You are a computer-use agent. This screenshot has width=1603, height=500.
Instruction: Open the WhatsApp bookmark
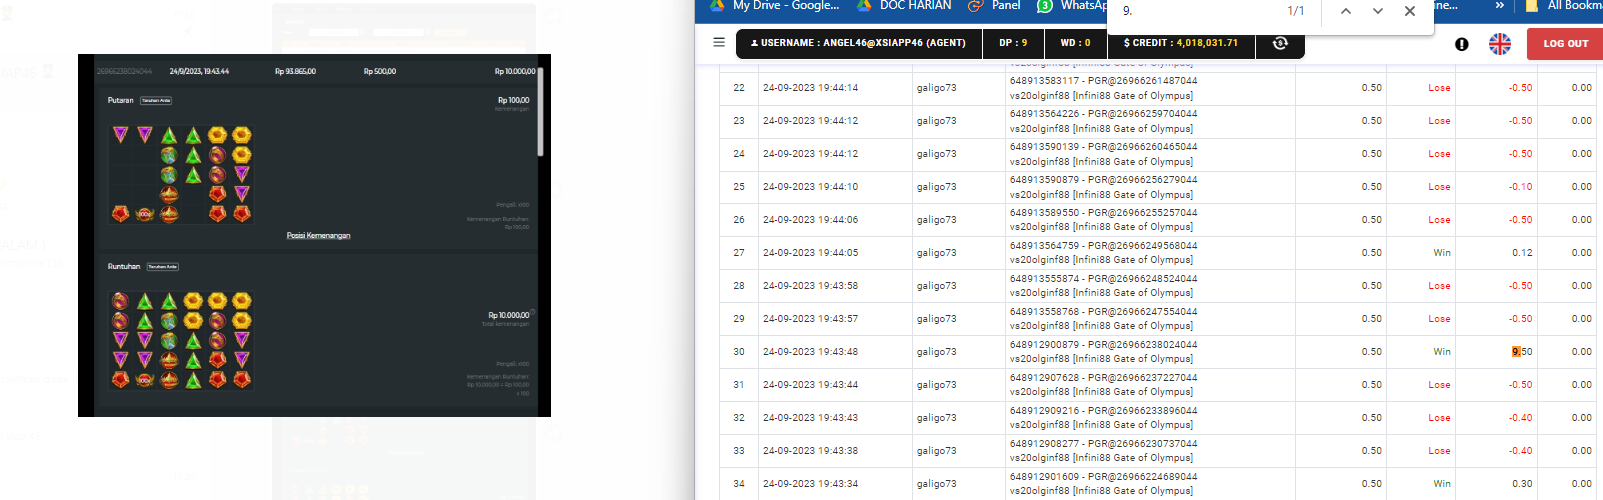click(1072, 5)
